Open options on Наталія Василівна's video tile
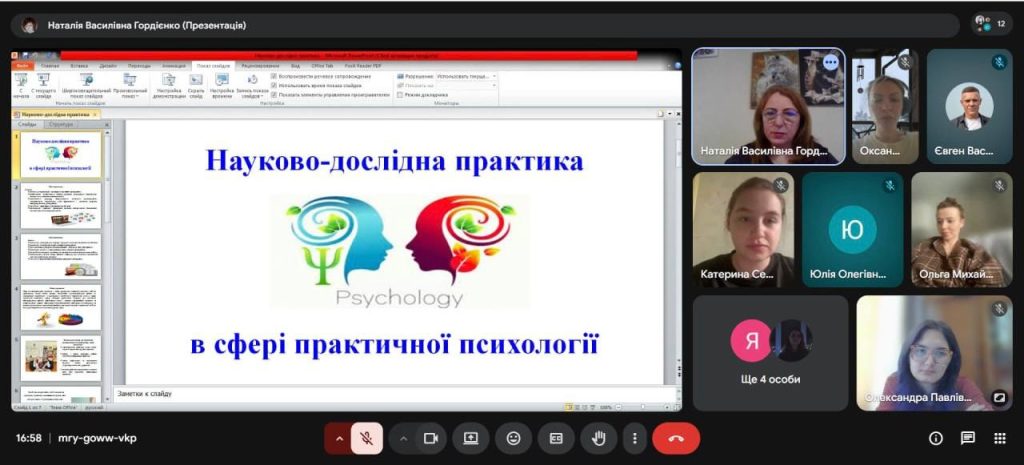1024x465 pixels. (x=830, y=62)
